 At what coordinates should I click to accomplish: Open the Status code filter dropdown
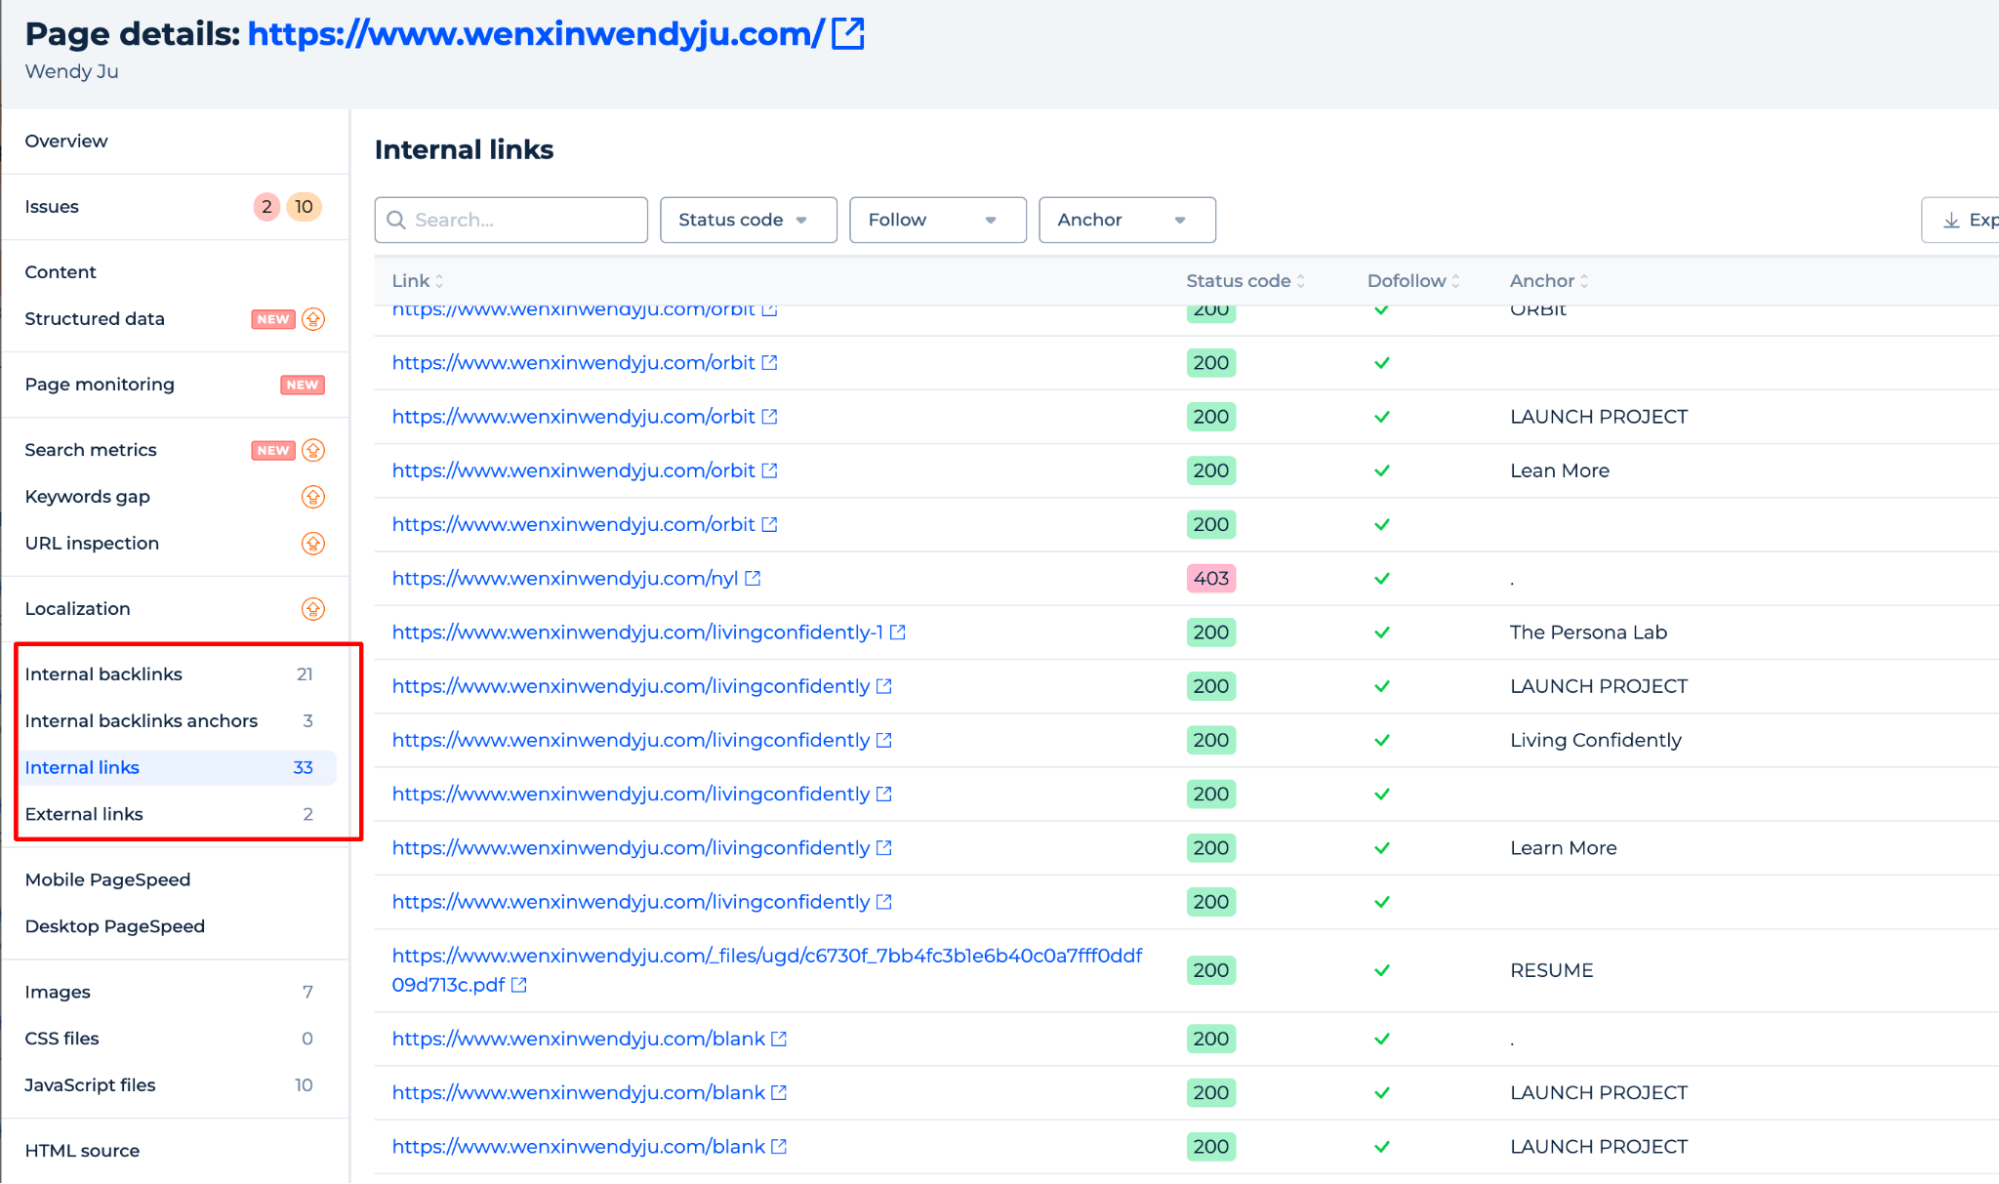pos(748,220)
